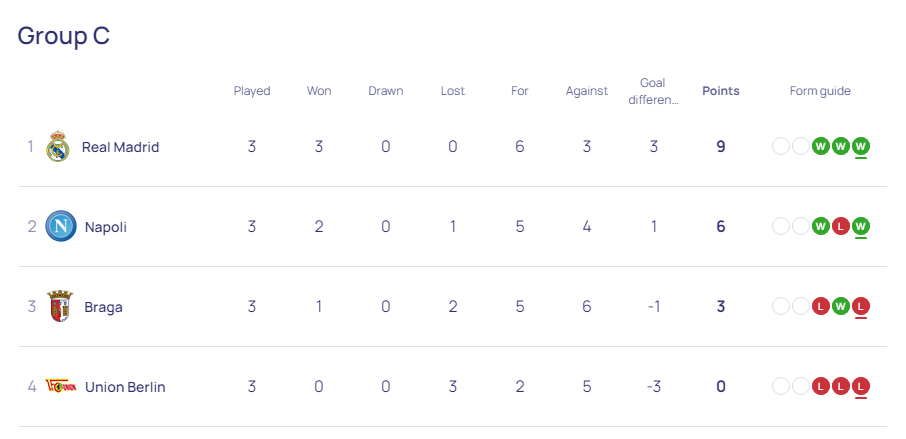Open the Braga team link
Screen dimensions: 906x439
[103, 307]
